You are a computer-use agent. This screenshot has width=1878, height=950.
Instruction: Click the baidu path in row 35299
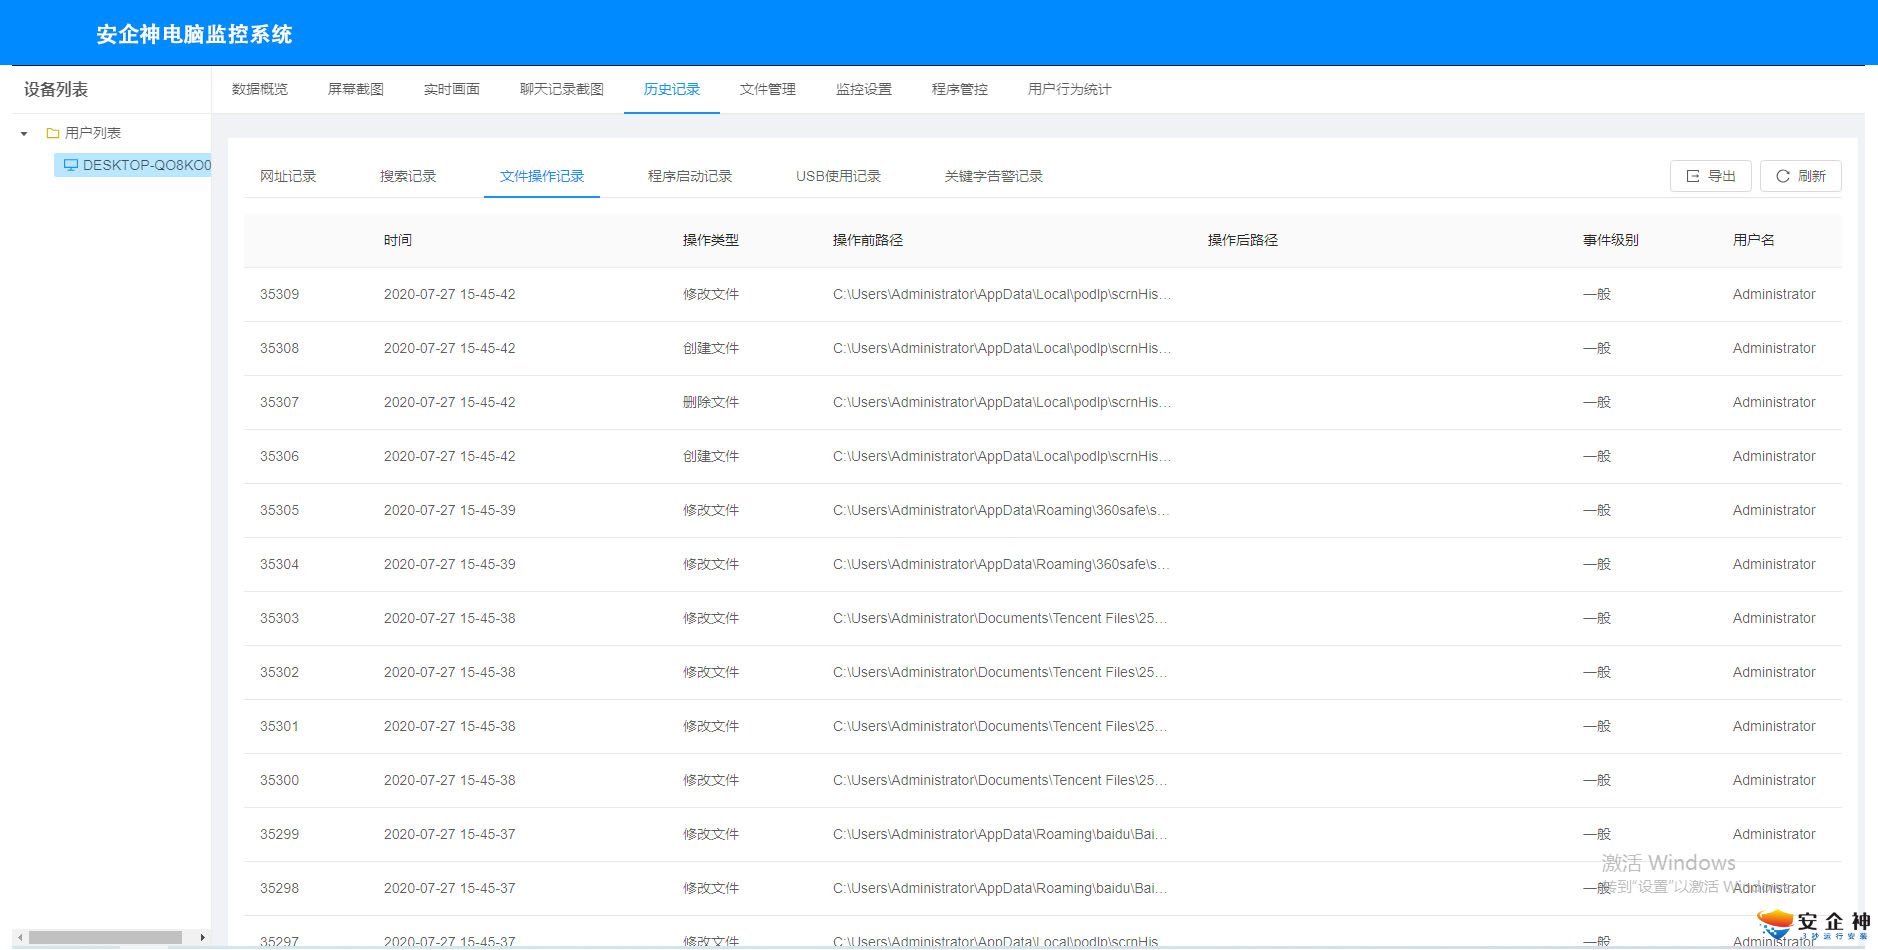(1000, 834)
